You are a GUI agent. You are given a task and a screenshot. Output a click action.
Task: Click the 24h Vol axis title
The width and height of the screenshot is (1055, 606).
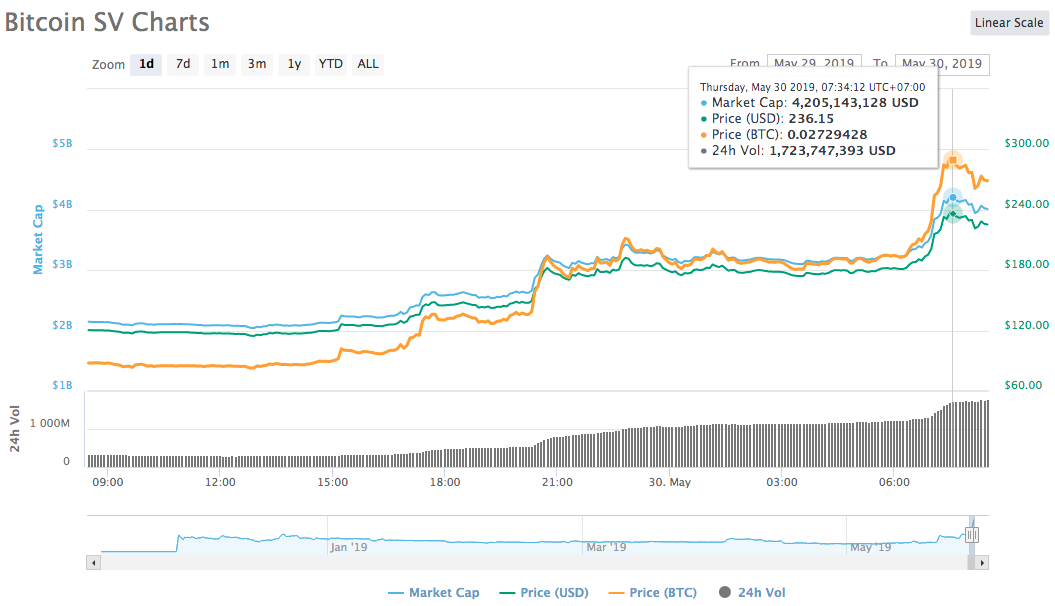pyautogui.click(x=14, y=428)
